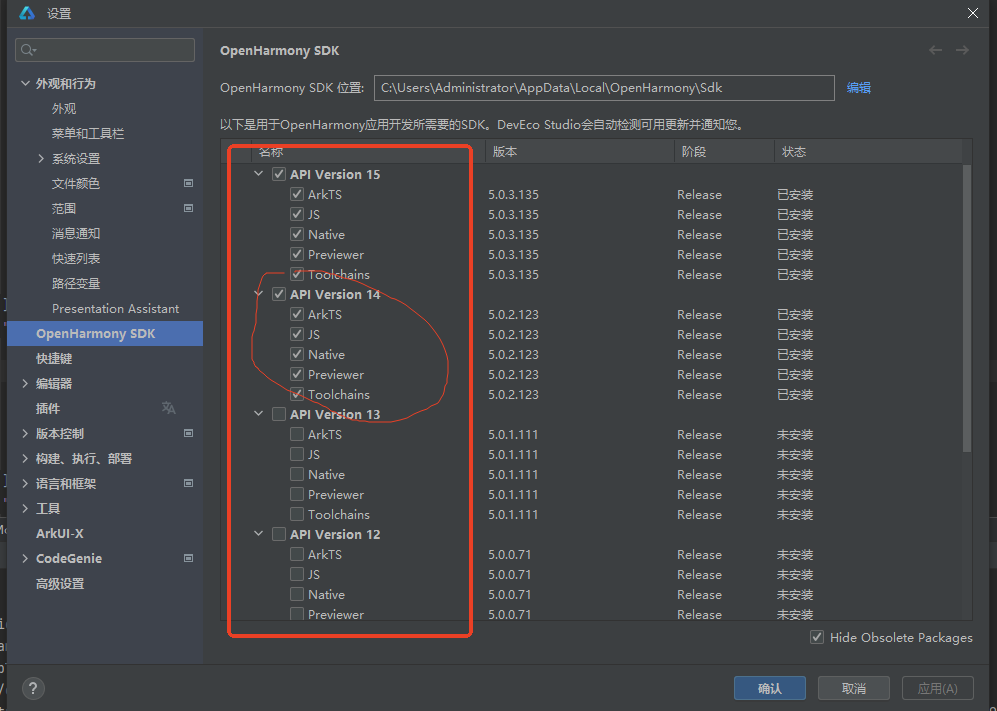This screenshot has height=711, width=997.
Task: Click the project-level icon beside CodeGenie
Action: click(x=188, y=558)
